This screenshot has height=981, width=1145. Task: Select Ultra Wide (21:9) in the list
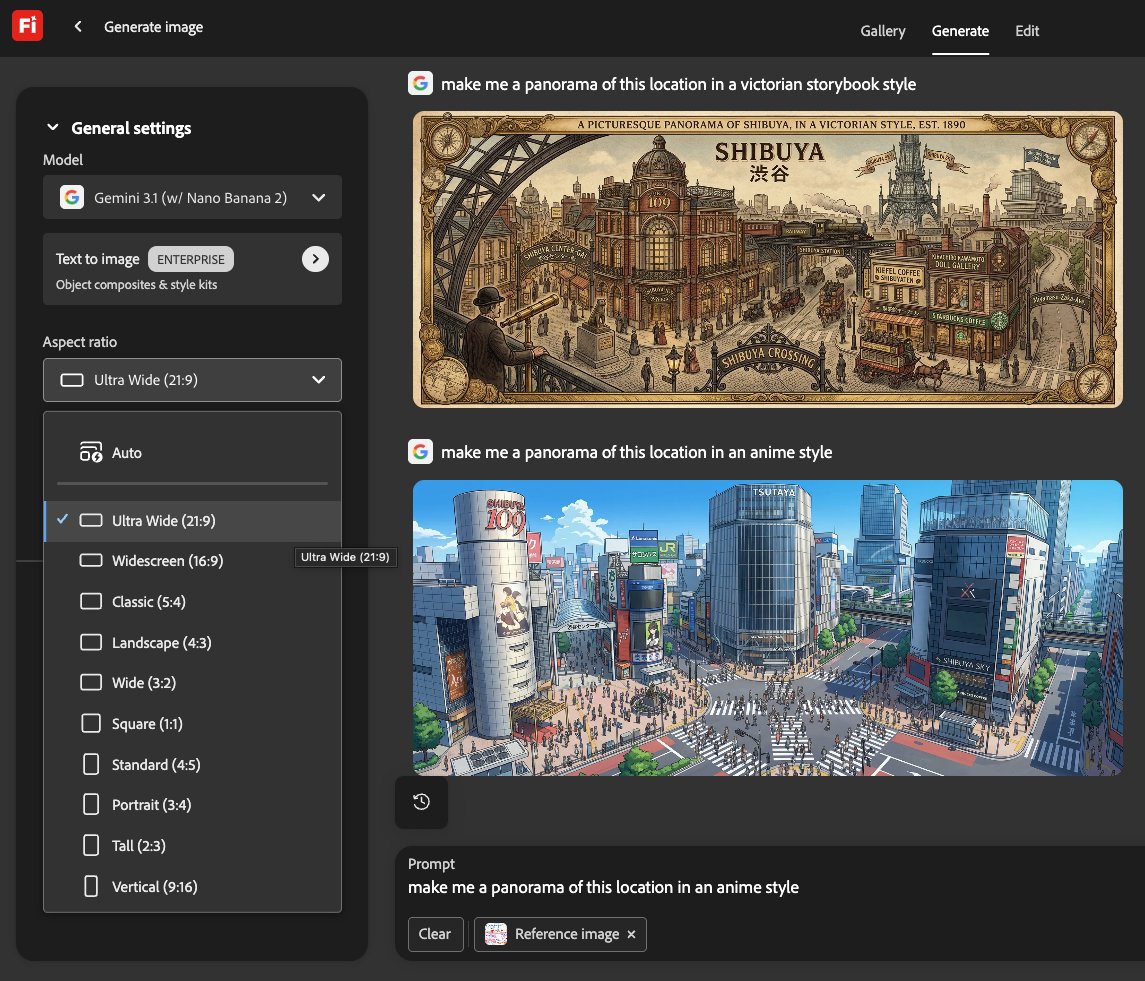click(x=192, y=521)
